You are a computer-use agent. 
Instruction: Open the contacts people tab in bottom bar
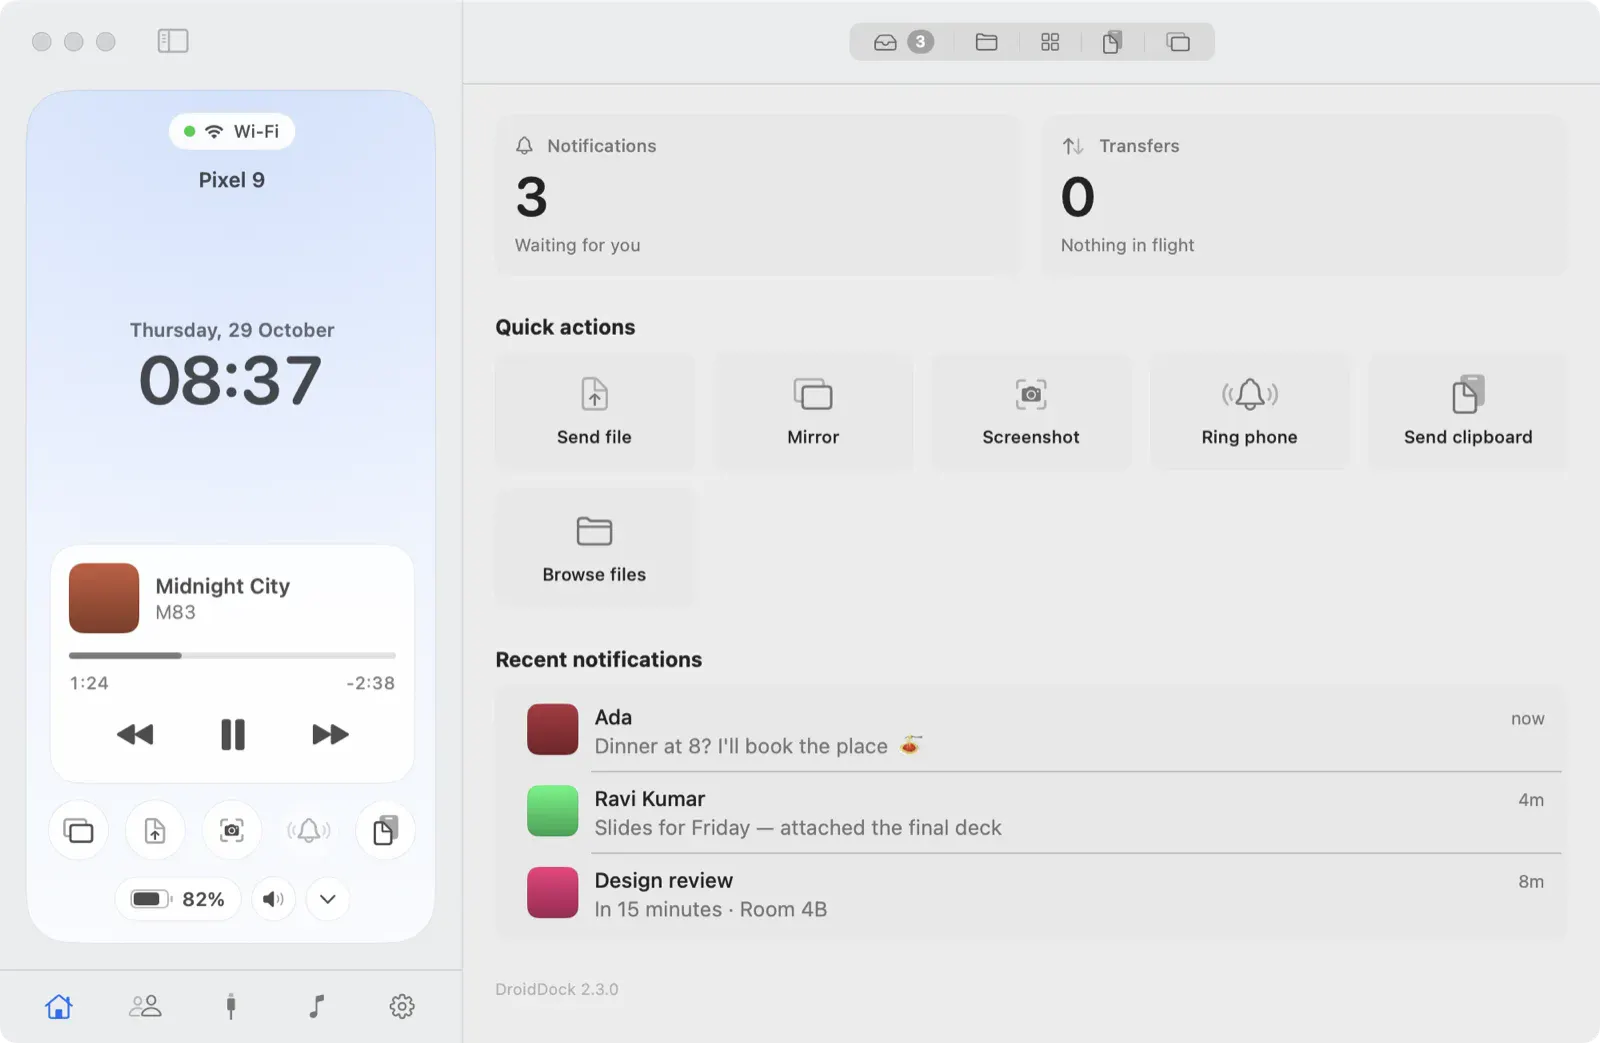pos(145,1006)
